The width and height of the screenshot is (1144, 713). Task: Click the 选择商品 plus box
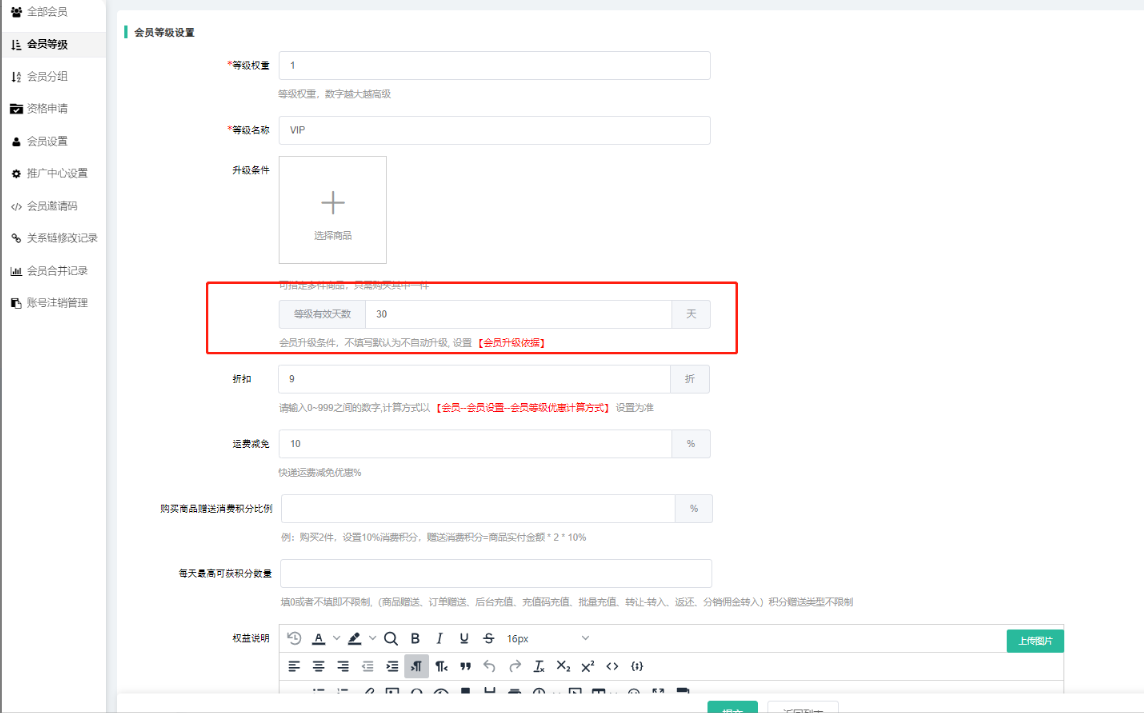point(333,210)
